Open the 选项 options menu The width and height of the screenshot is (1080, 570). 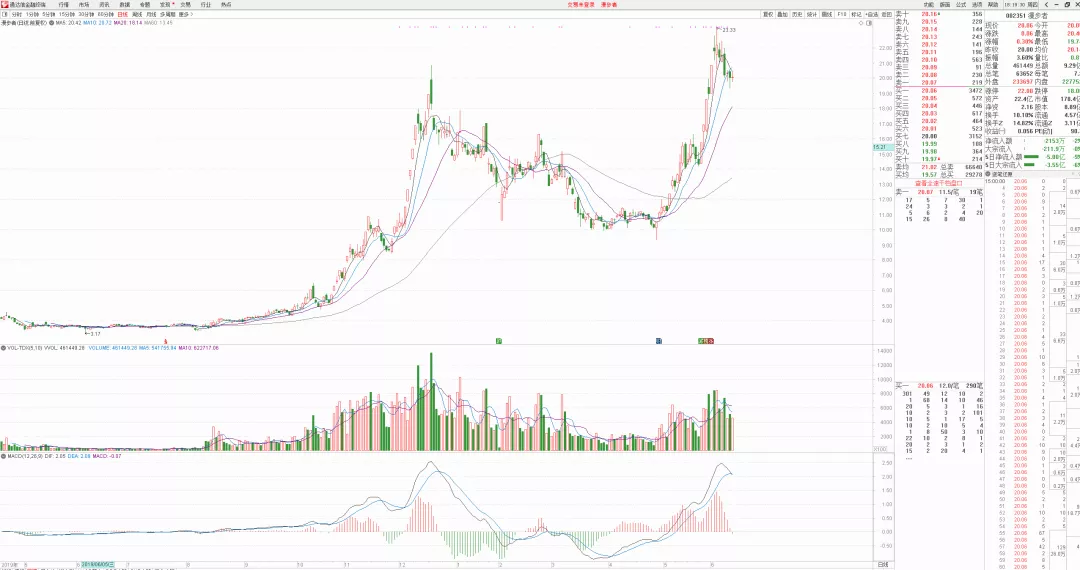tap(977, 4)
